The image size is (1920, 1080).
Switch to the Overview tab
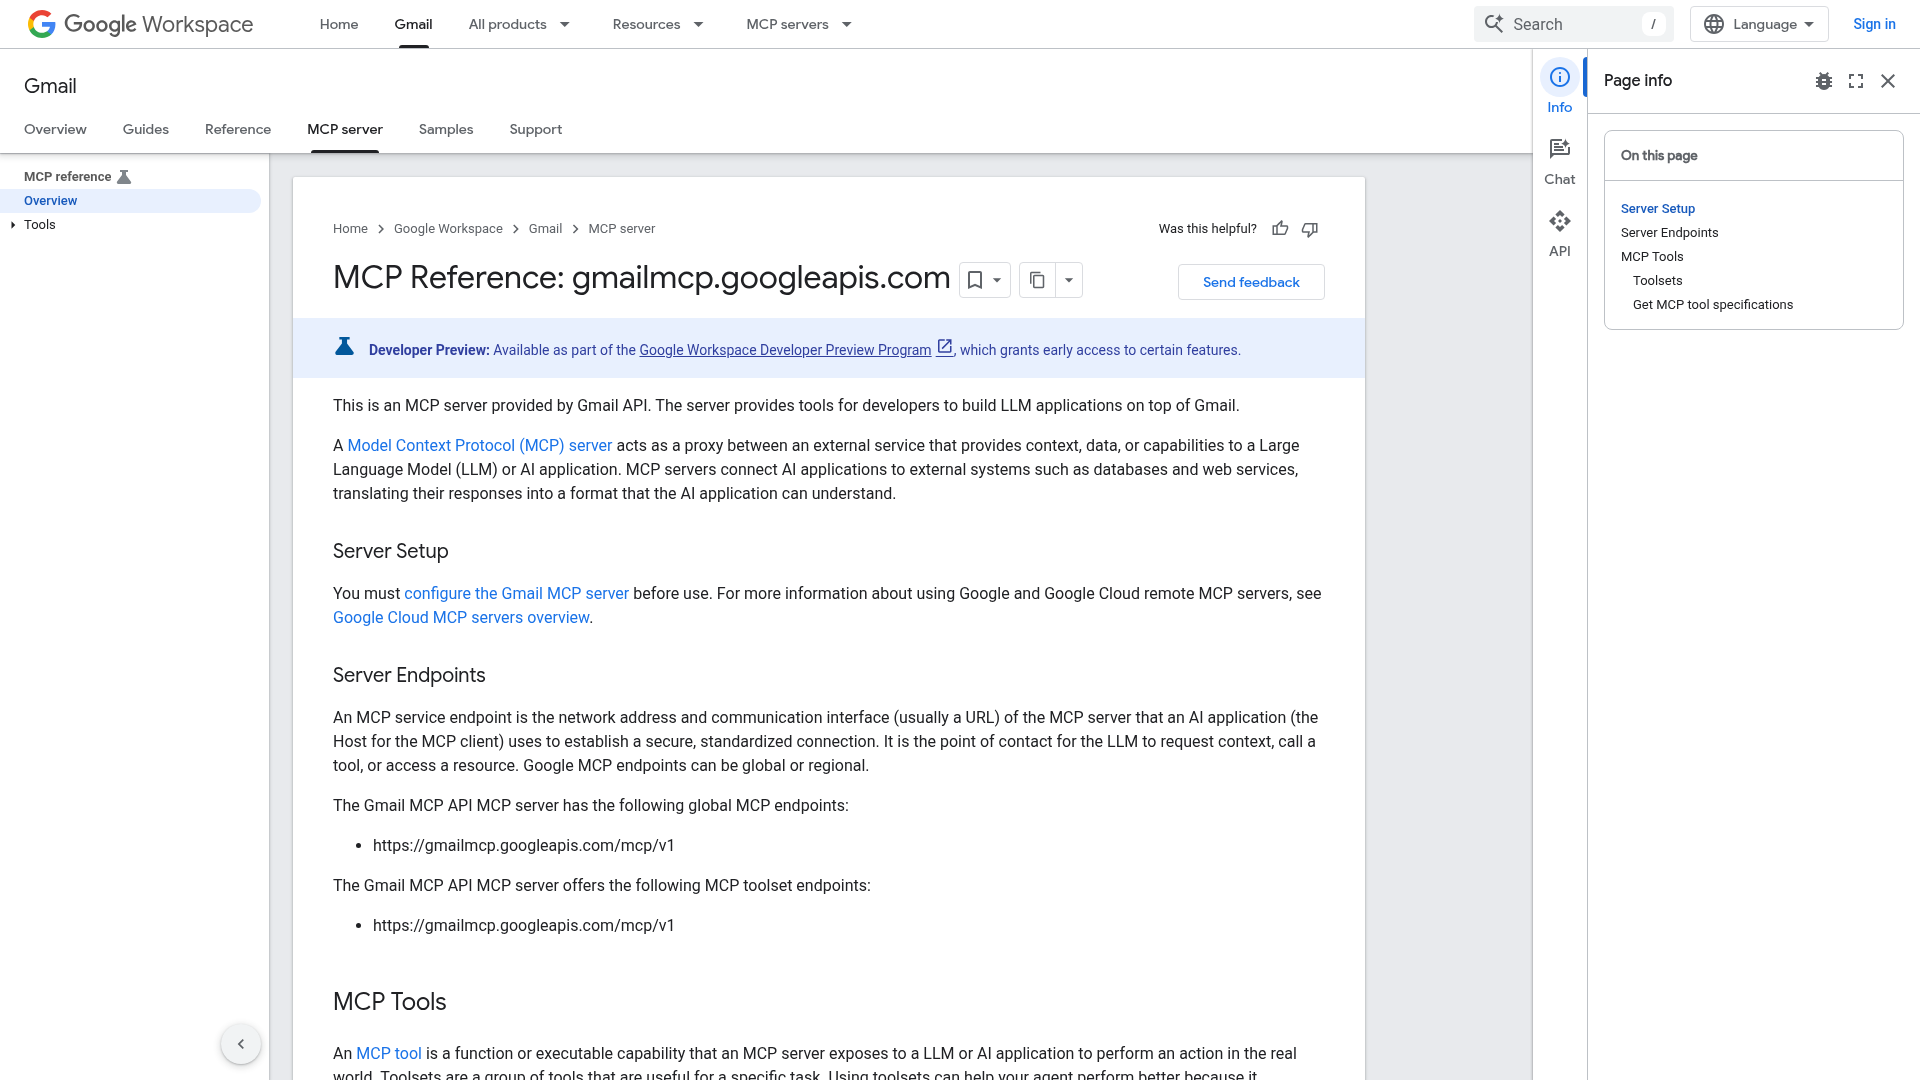pos(55,129)
